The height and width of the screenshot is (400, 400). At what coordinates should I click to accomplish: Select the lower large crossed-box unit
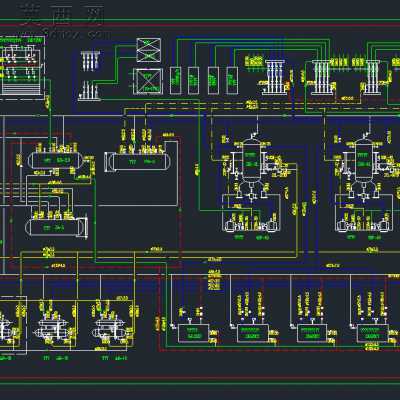click(x=148, y=81)
